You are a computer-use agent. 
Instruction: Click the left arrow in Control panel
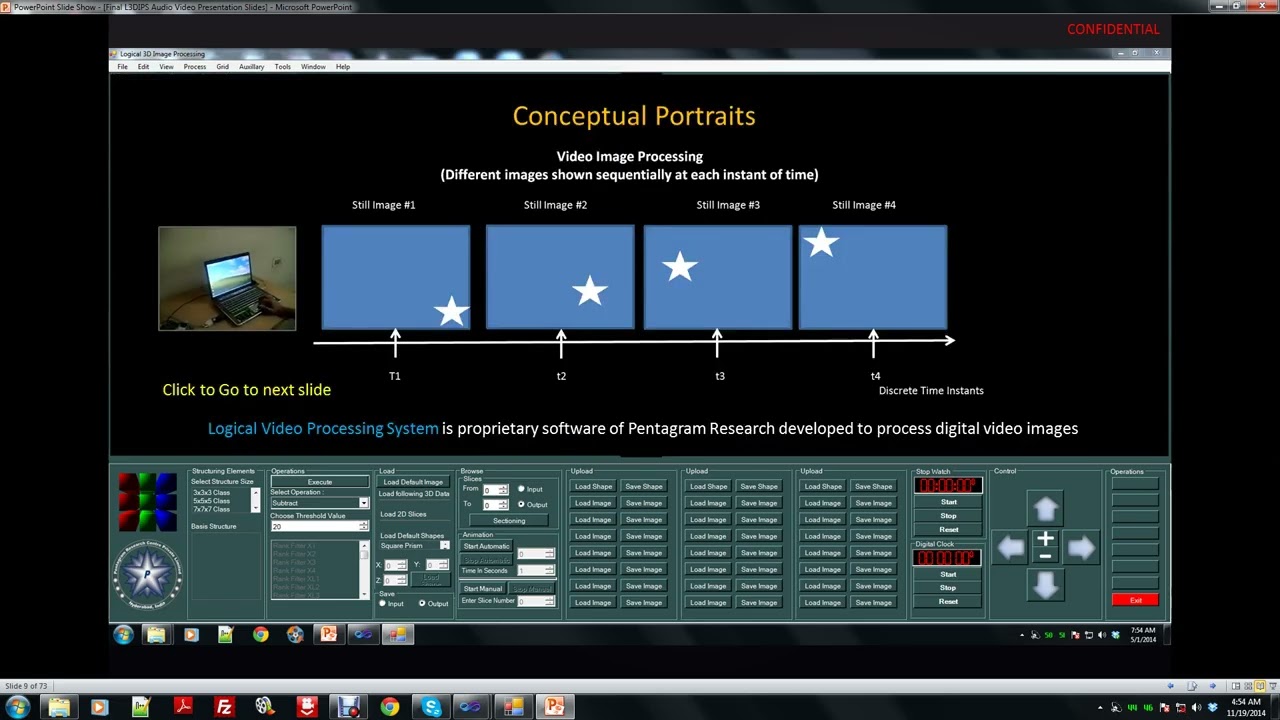pyautogui.click(x=1009, y=547)
